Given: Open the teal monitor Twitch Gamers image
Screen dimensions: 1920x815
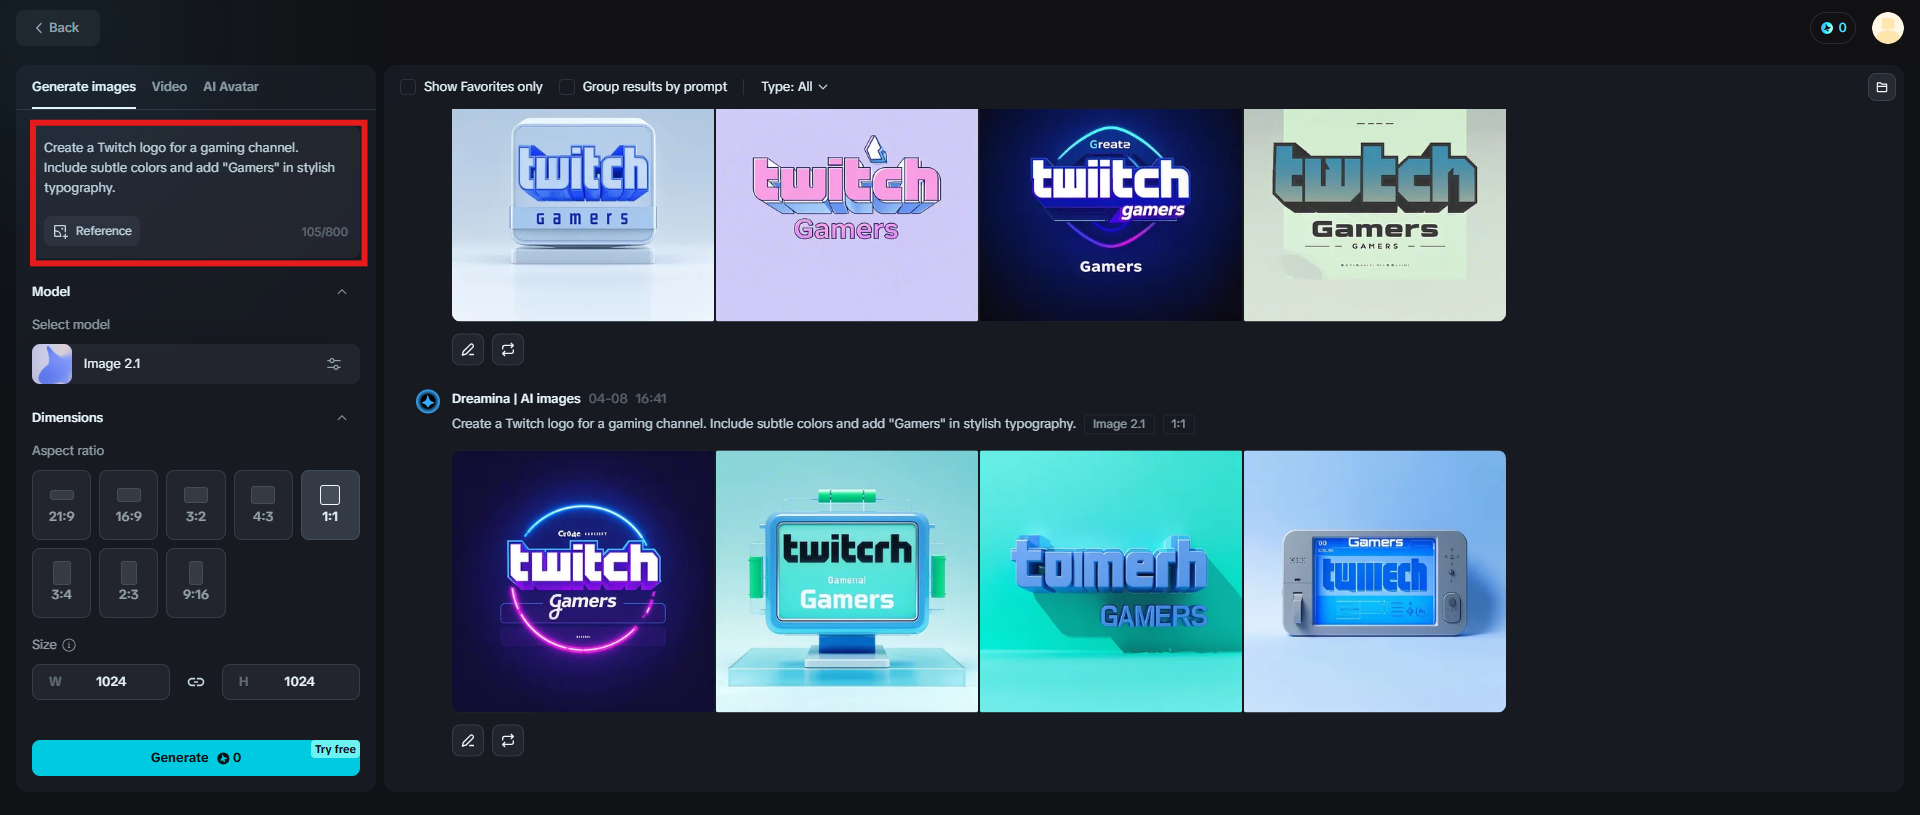Looking at the screenshot, I should click(847, 582).
